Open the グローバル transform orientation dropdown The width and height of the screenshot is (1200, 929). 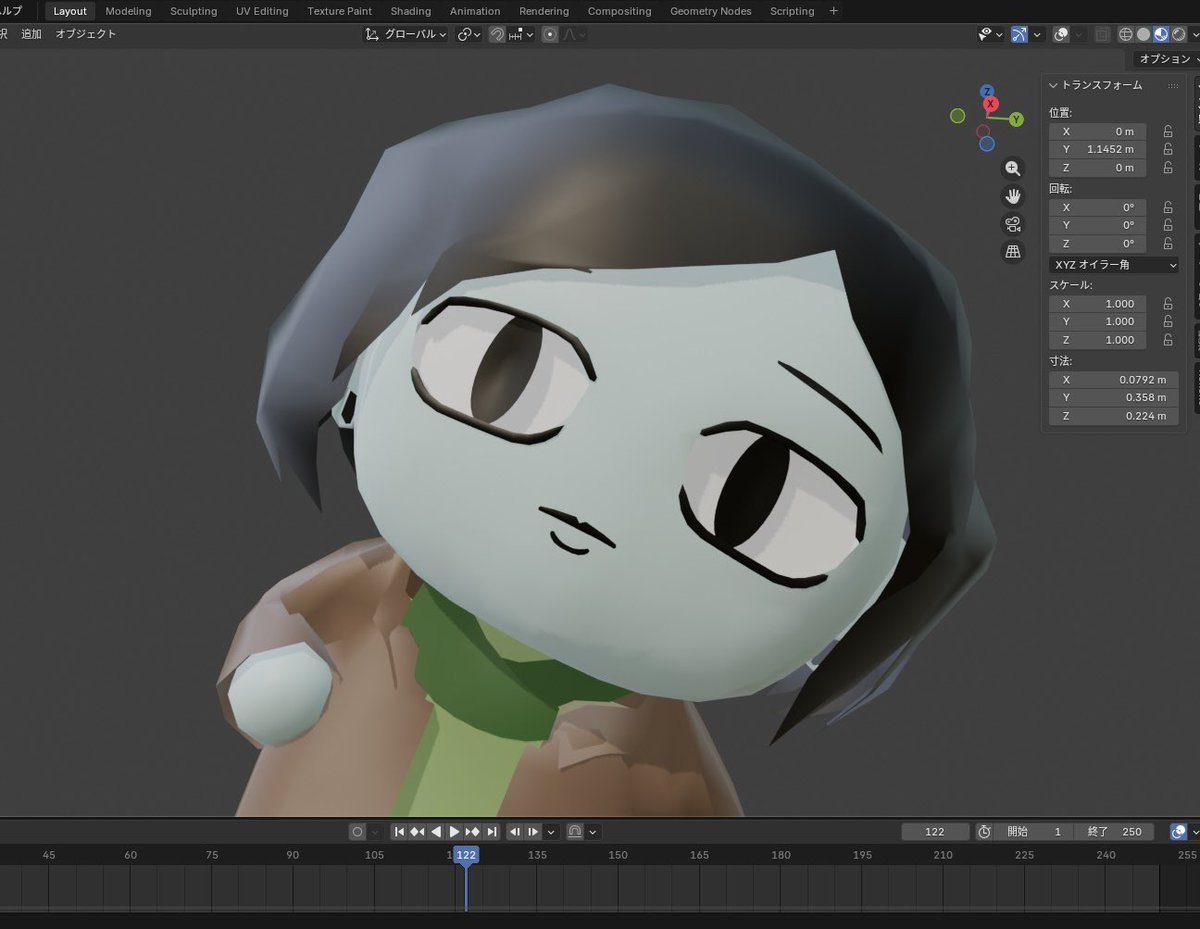405,34
